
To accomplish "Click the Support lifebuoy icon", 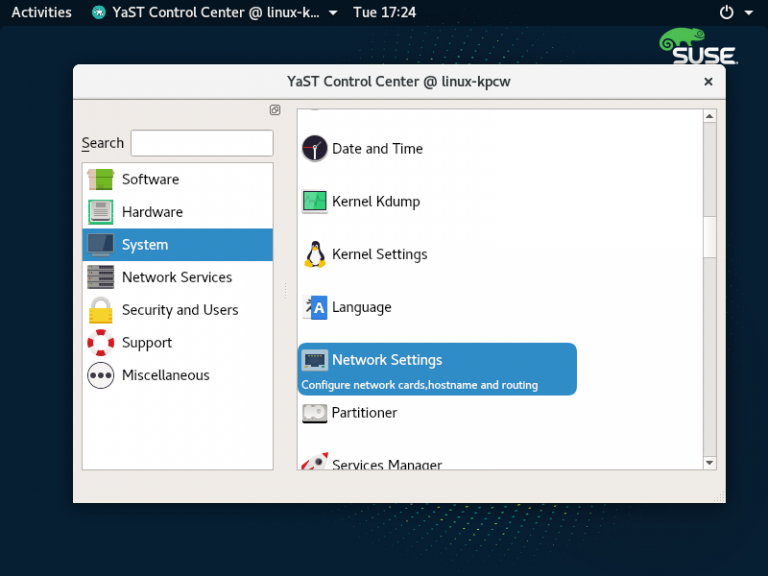I will pyautogui.click(x=101, y=343).
